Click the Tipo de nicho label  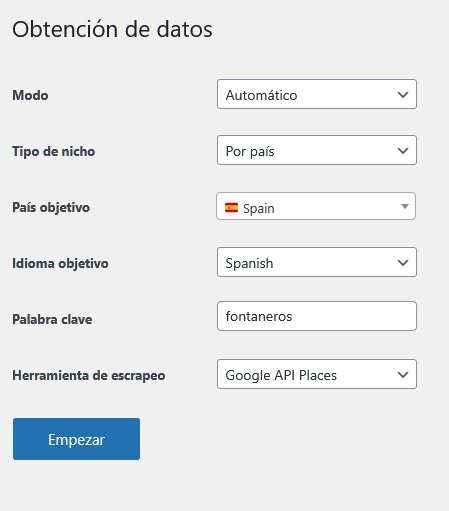[54, 151]
